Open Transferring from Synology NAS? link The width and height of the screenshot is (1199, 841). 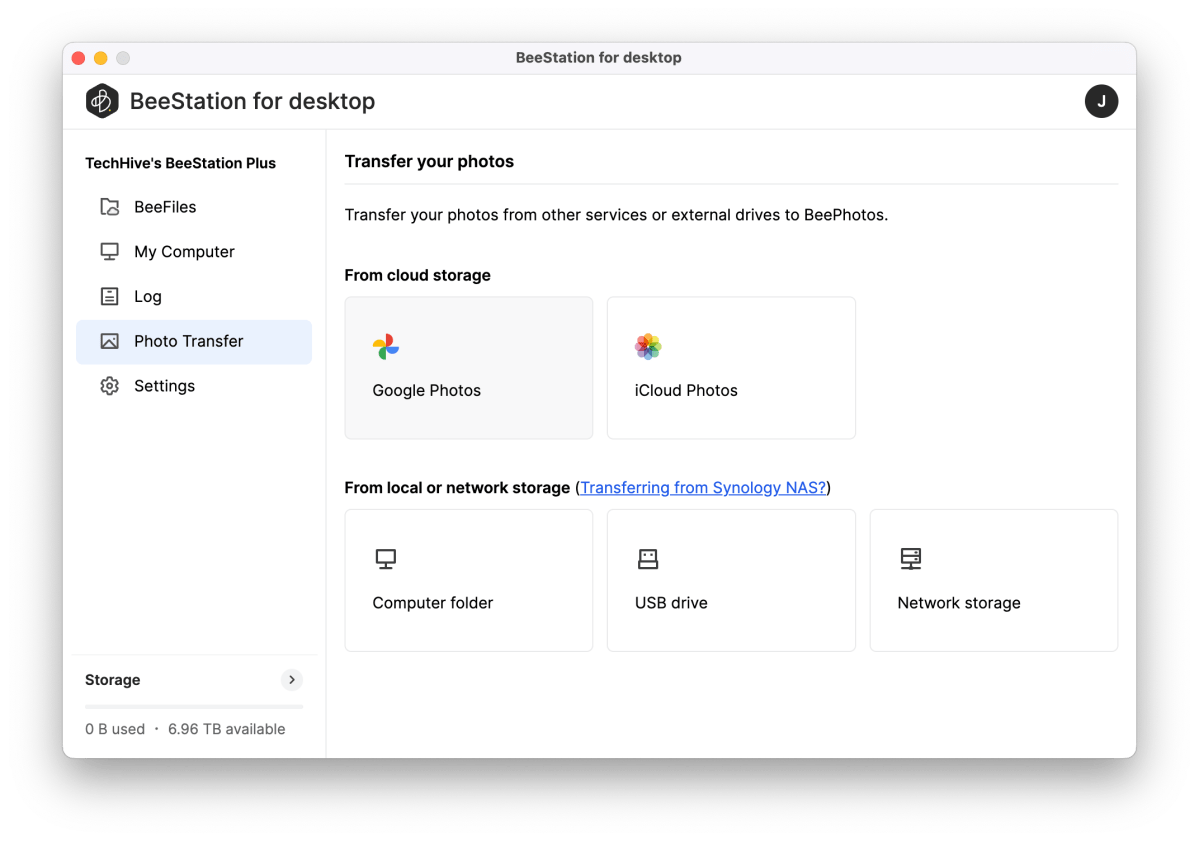click(703, 488)
